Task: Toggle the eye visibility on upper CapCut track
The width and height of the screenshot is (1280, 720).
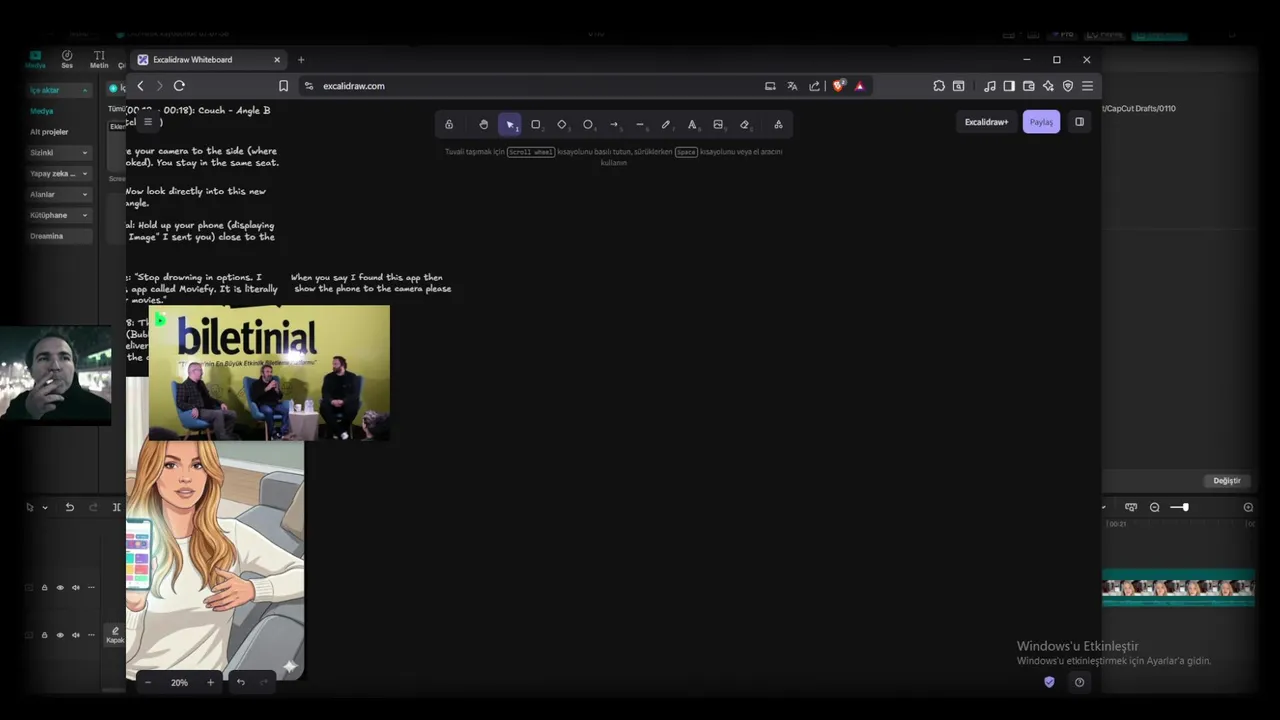Action: tap(60, 588)
